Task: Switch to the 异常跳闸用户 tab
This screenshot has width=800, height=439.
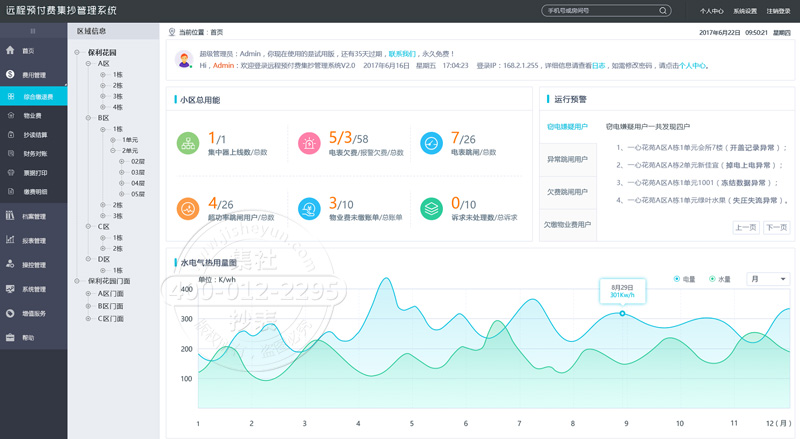Action: pos(567,159)
